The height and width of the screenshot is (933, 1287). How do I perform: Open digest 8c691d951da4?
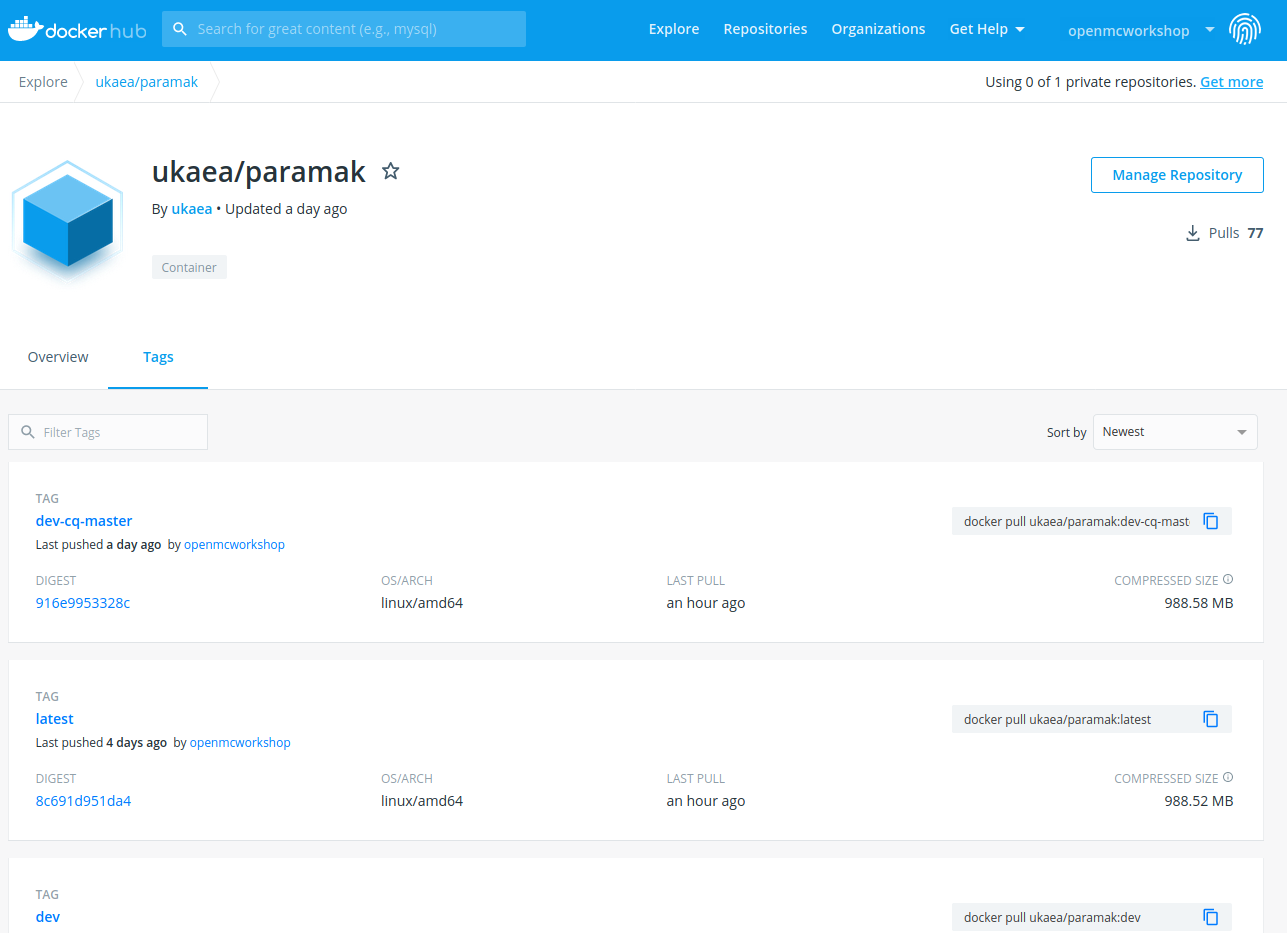click(x=83, y=801)
